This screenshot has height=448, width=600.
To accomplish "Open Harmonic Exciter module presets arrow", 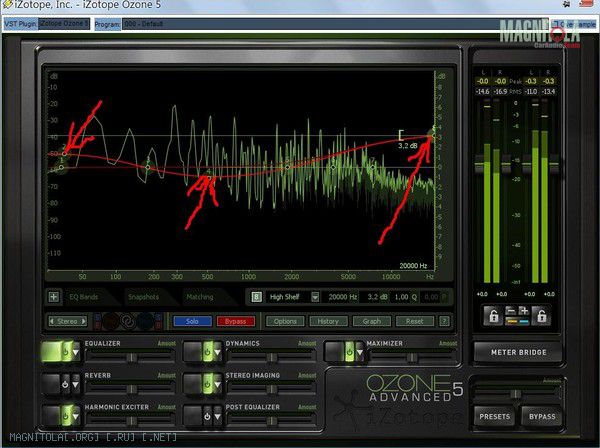I will (x=75, y=416).
